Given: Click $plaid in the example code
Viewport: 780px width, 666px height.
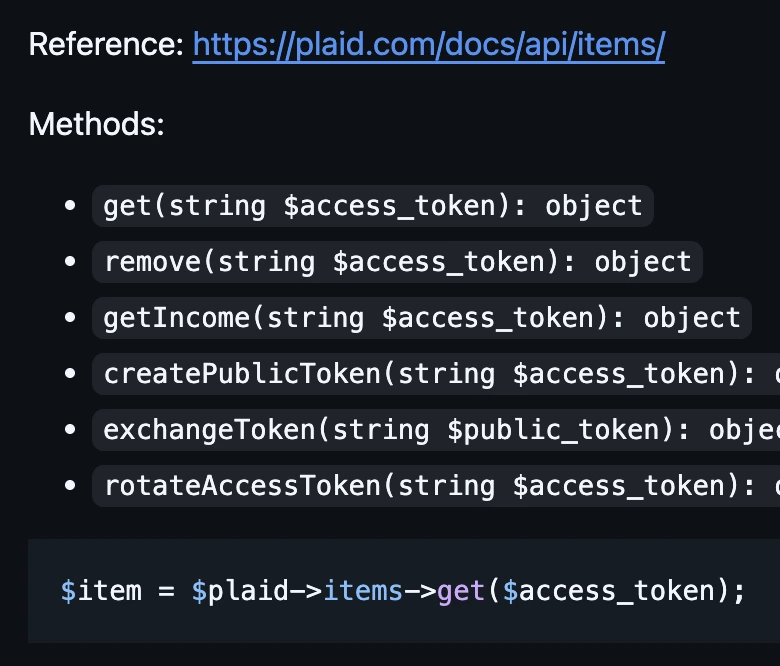Looking at the screenshot, I should point(232,591).
